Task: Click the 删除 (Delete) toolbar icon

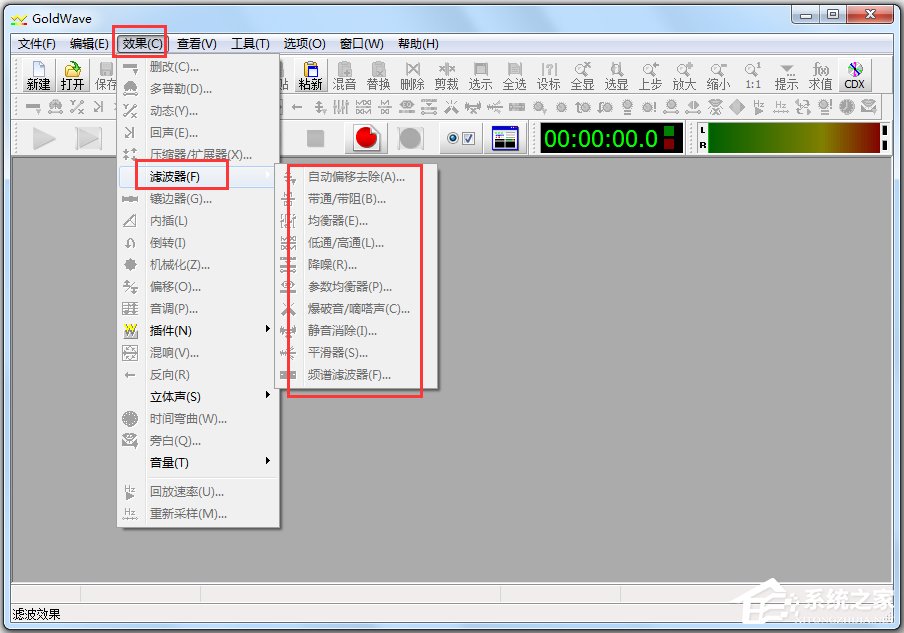Action: click(413, 76)
